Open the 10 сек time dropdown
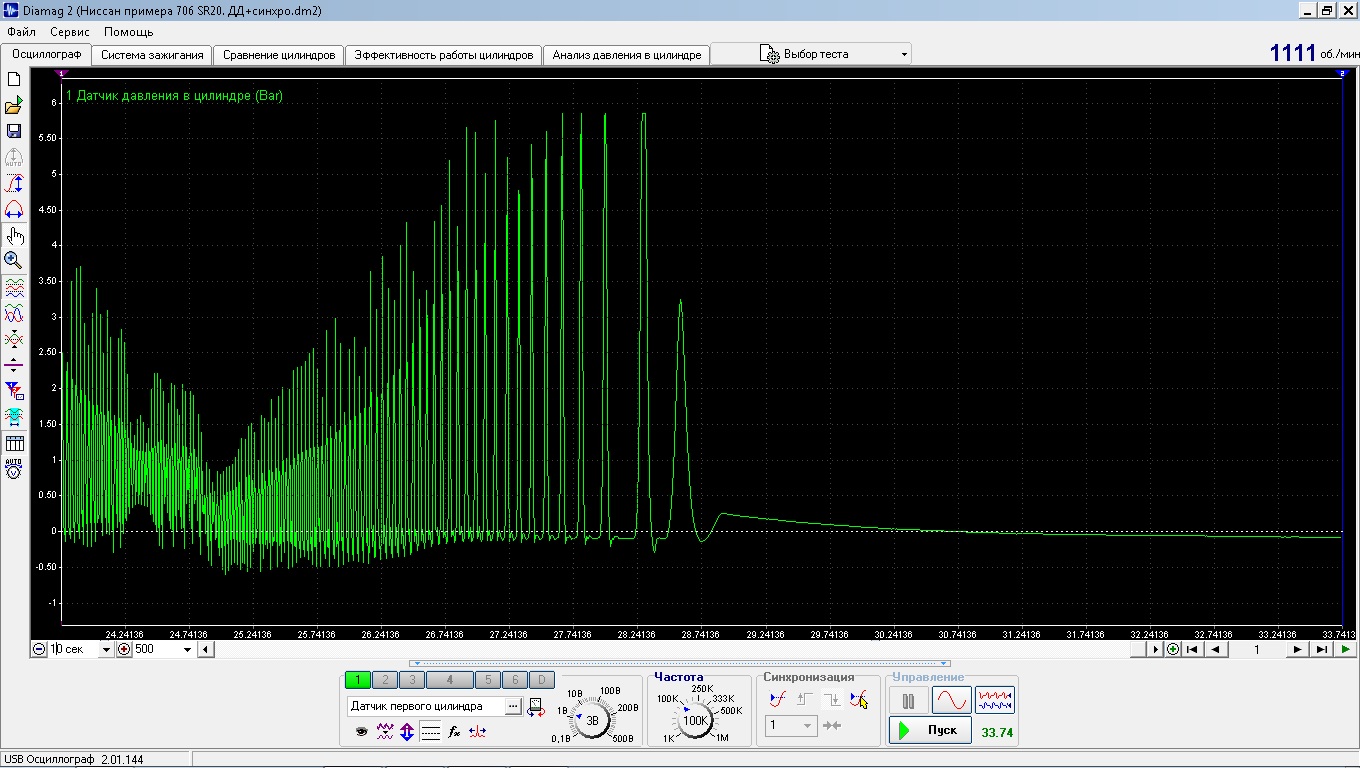The image size is (1360, 768). 106,649
